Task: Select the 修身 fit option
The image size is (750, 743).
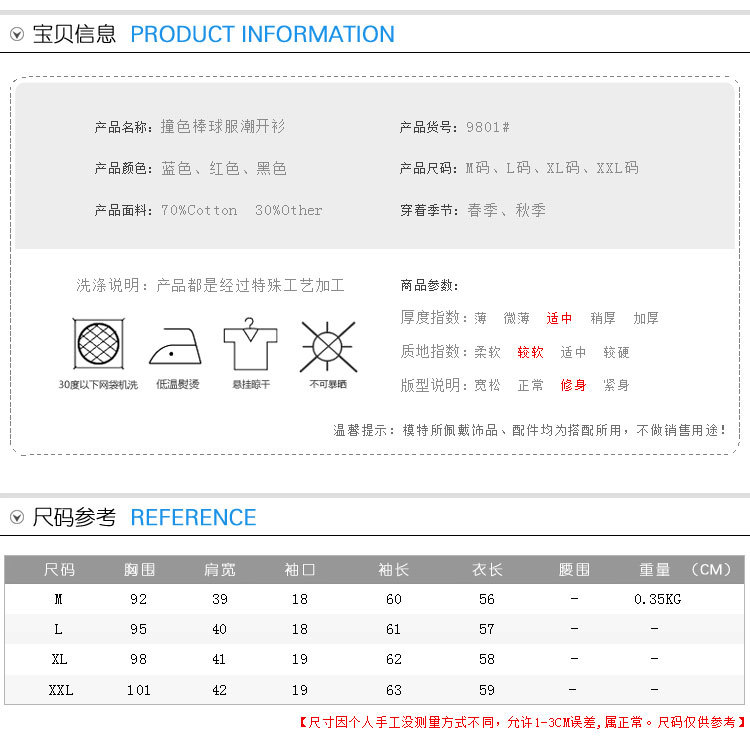Action: point(573,385)
